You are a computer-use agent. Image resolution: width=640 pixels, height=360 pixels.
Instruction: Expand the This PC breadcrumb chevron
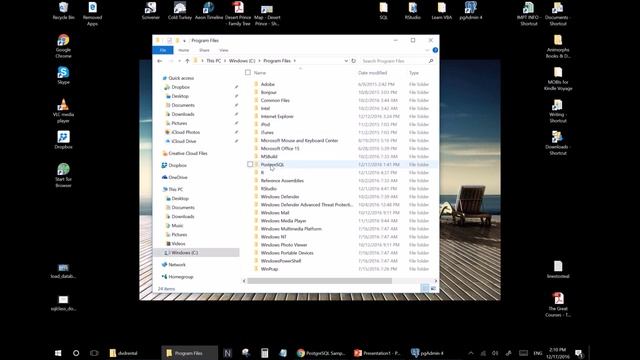[225, 61]
